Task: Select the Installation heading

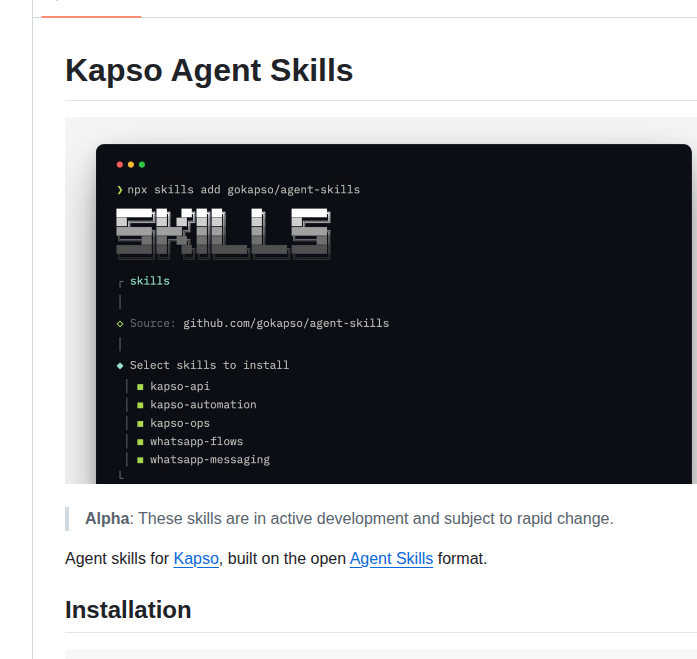Action: click(x=128, y=610)
